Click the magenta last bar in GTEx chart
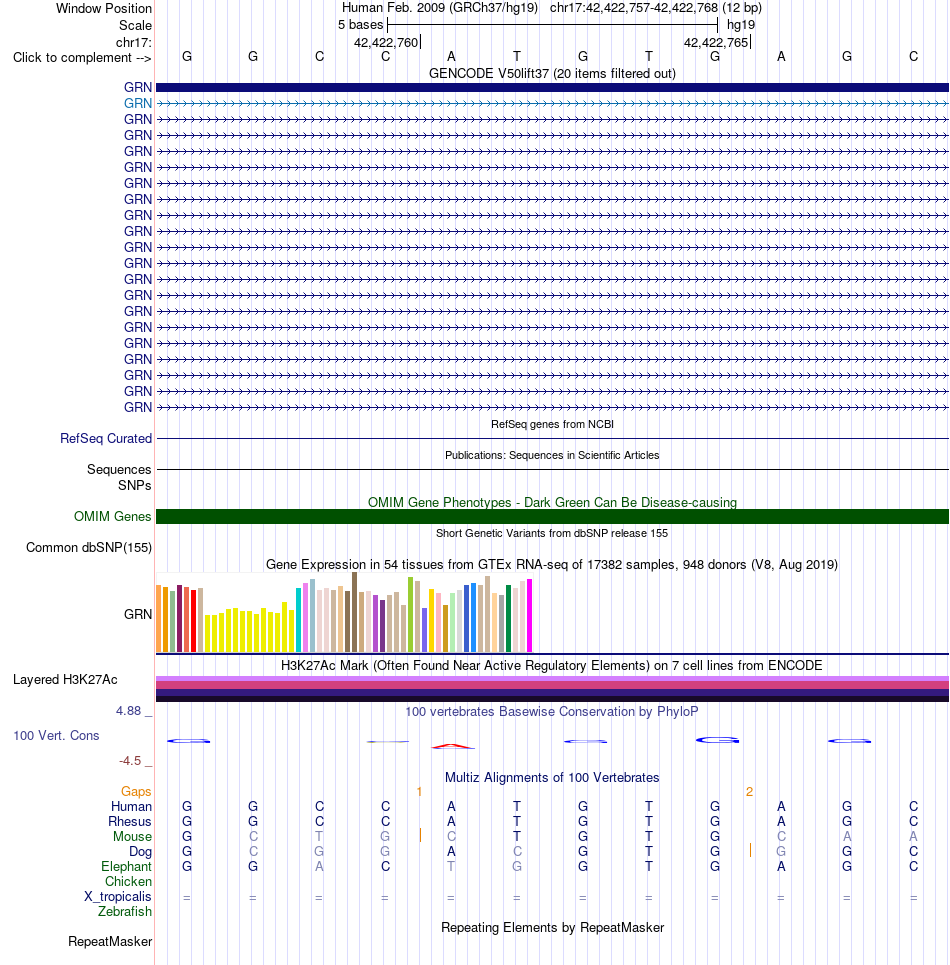The width and height of the screenshot is (950, 965). [x=529, y=615]
